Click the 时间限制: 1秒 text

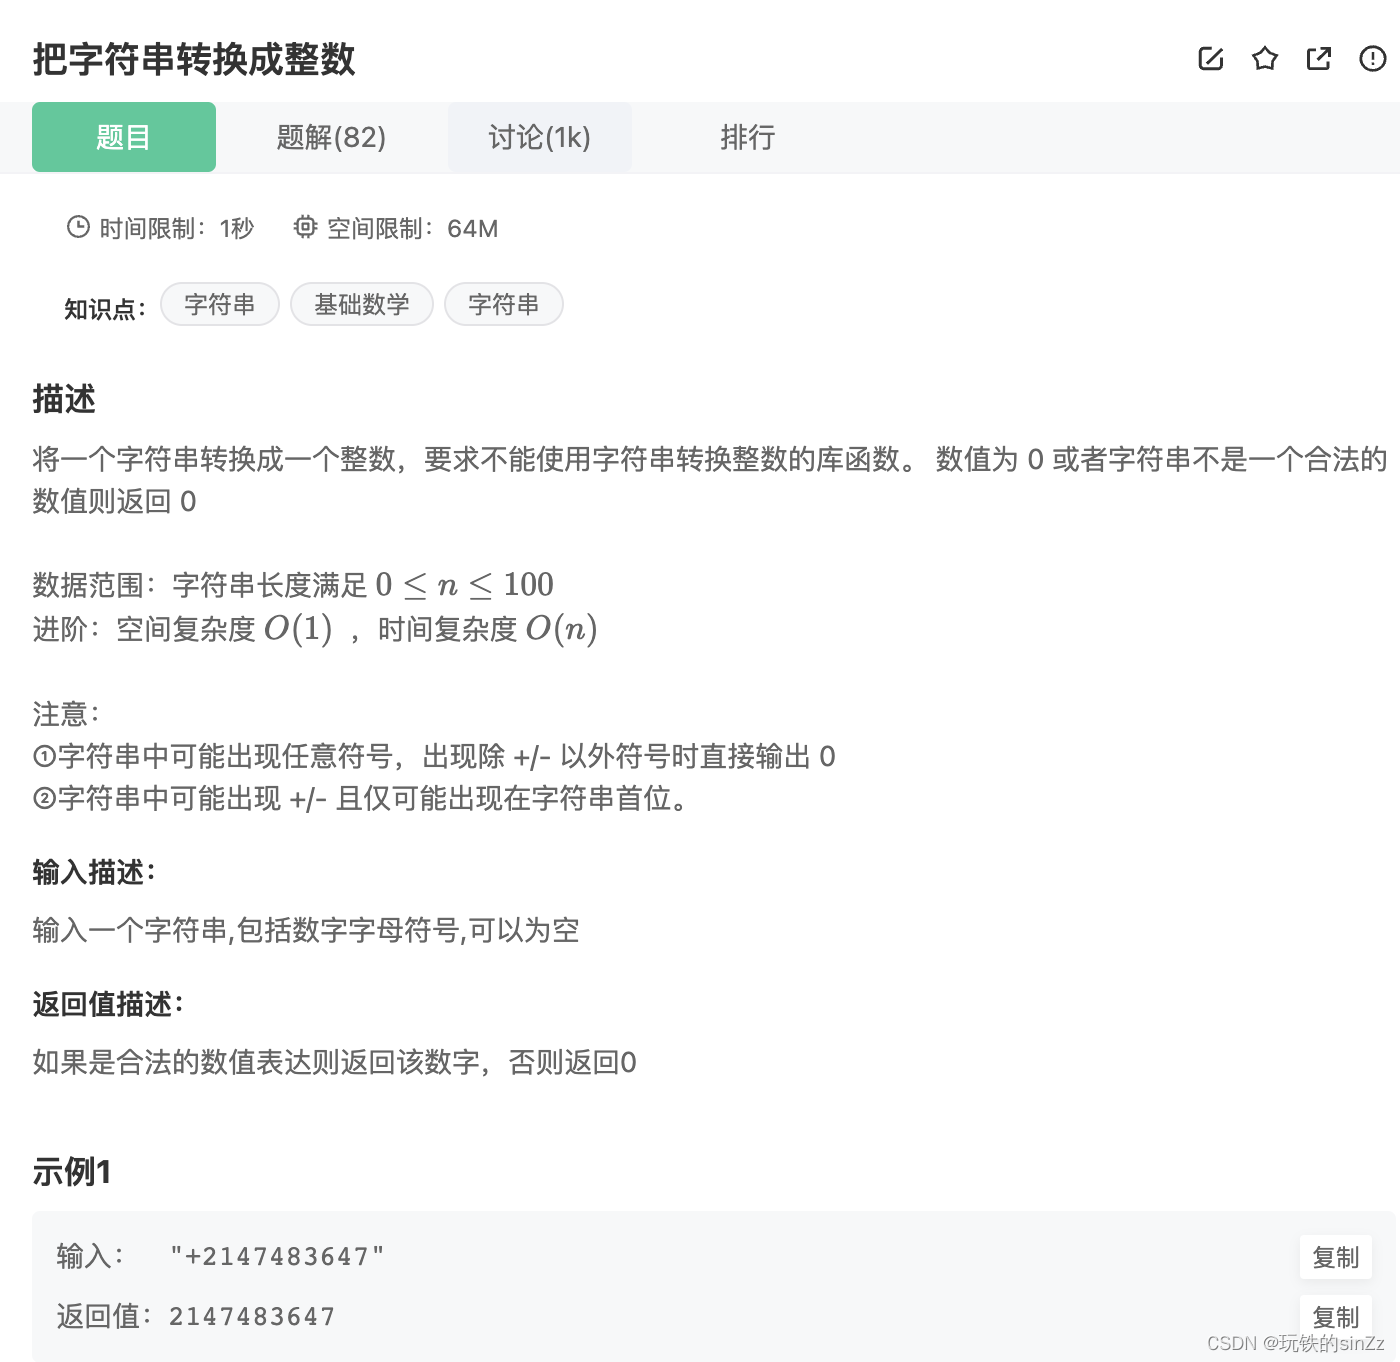177,229
